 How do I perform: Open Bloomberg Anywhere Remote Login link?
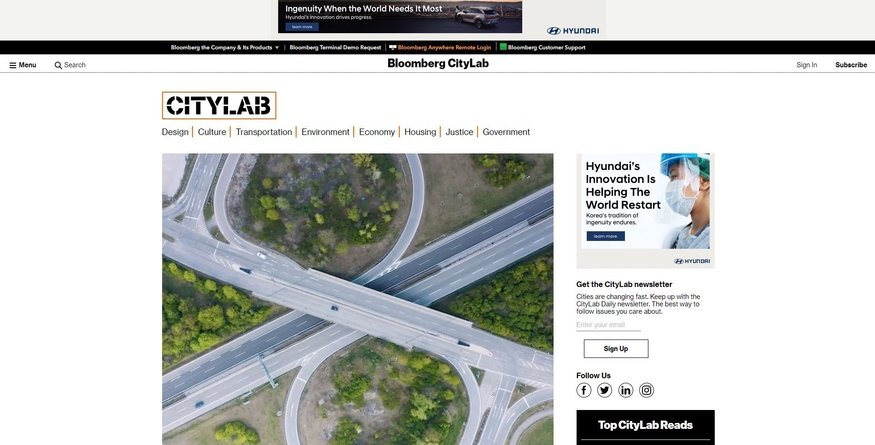click(x=444, y=47)
